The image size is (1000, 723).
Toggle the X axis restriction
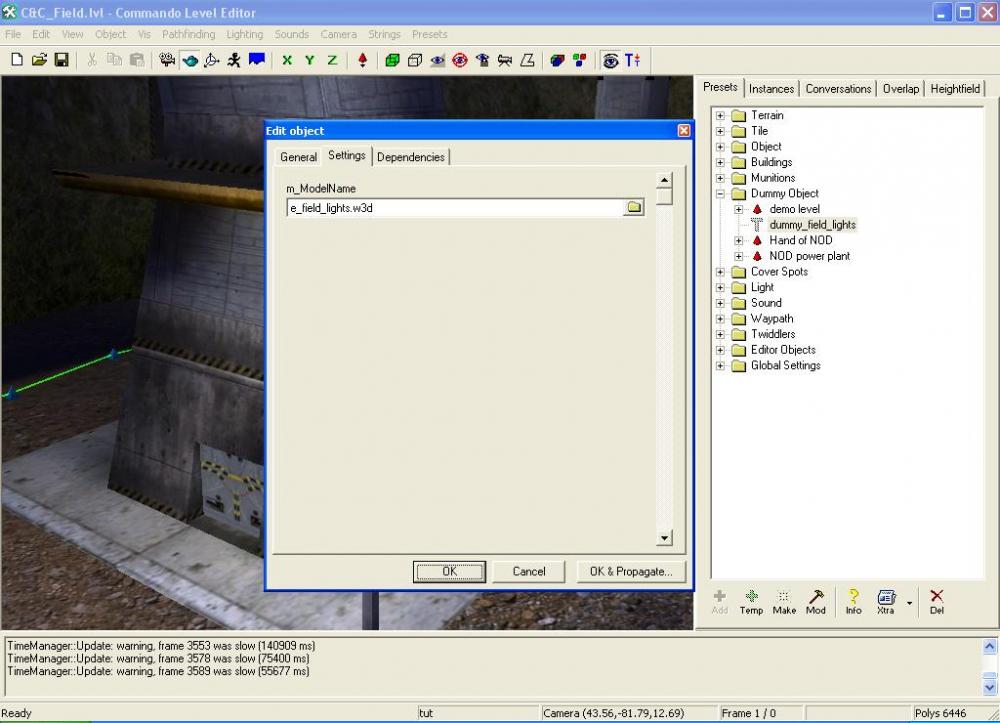pos(287,60)
